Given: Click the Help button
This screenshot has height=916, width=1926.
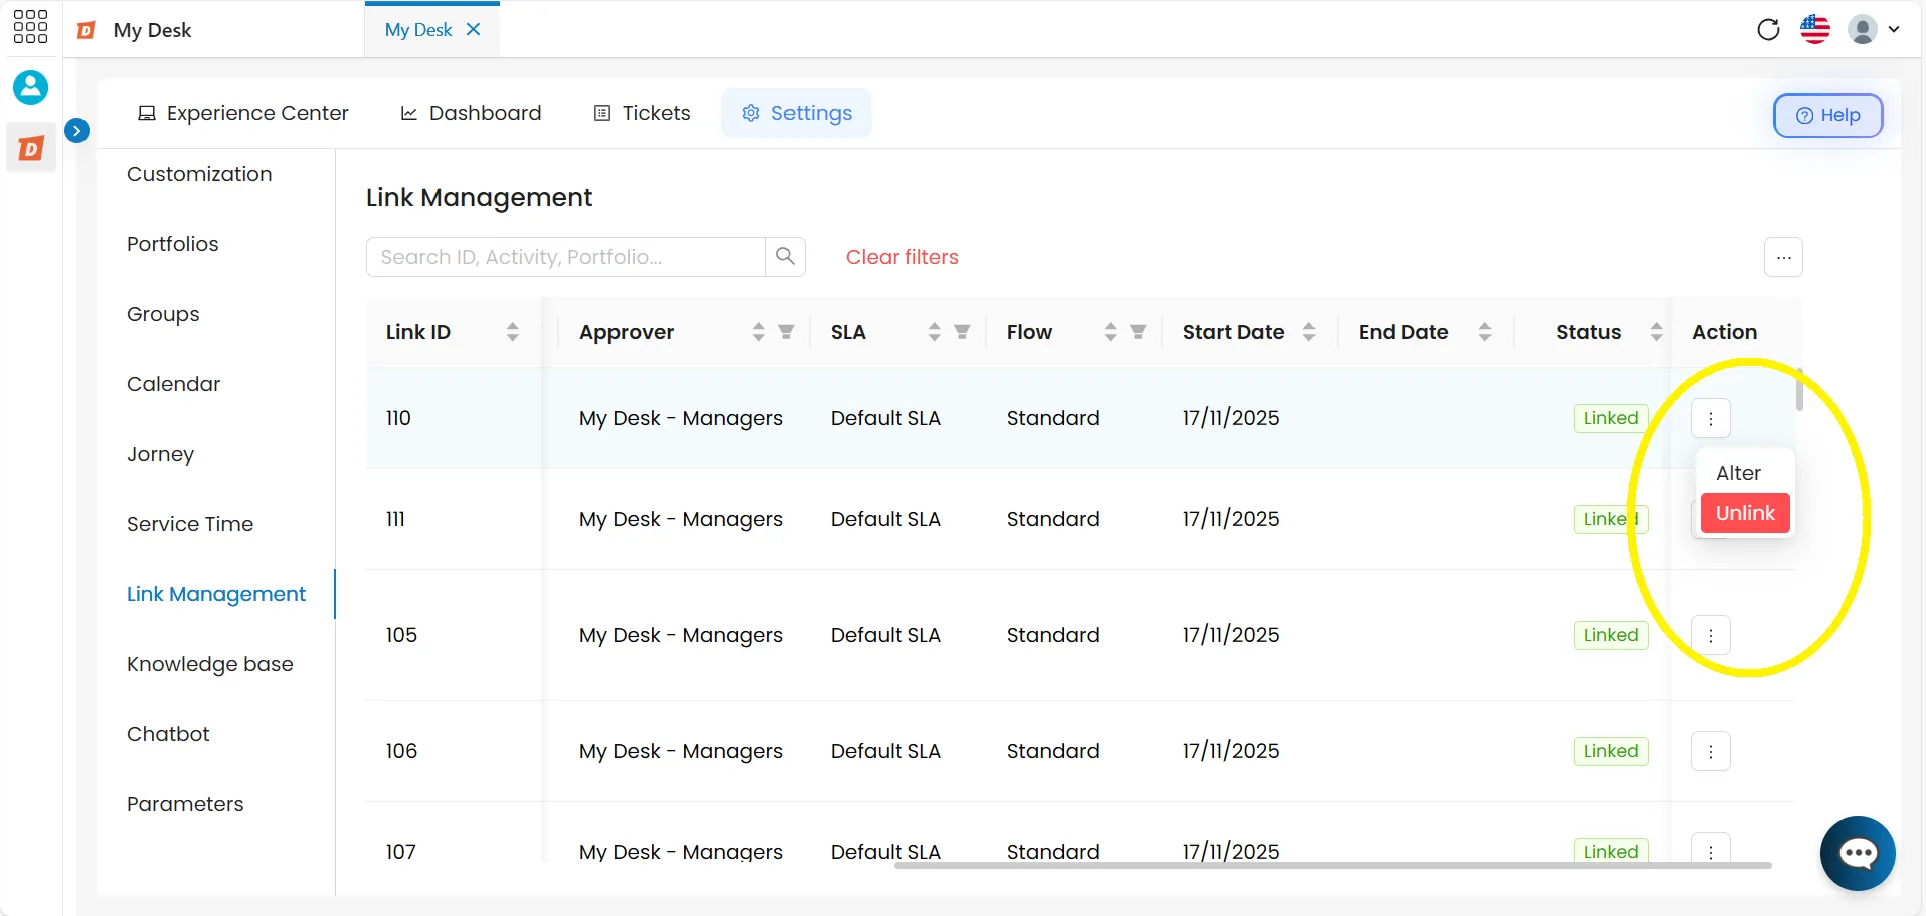Looking at the screenshot, I should click(1828, 115).
